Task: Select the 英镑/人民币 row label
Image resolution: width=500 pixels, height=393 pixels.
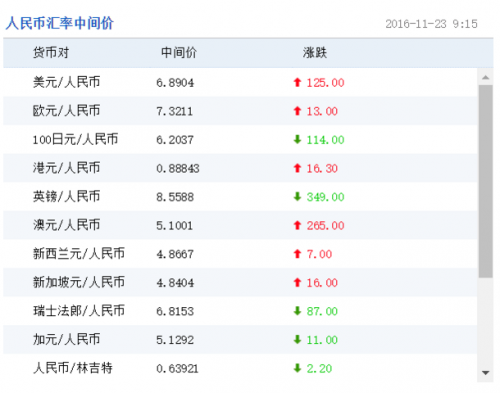Action: (x=66, y=197)
